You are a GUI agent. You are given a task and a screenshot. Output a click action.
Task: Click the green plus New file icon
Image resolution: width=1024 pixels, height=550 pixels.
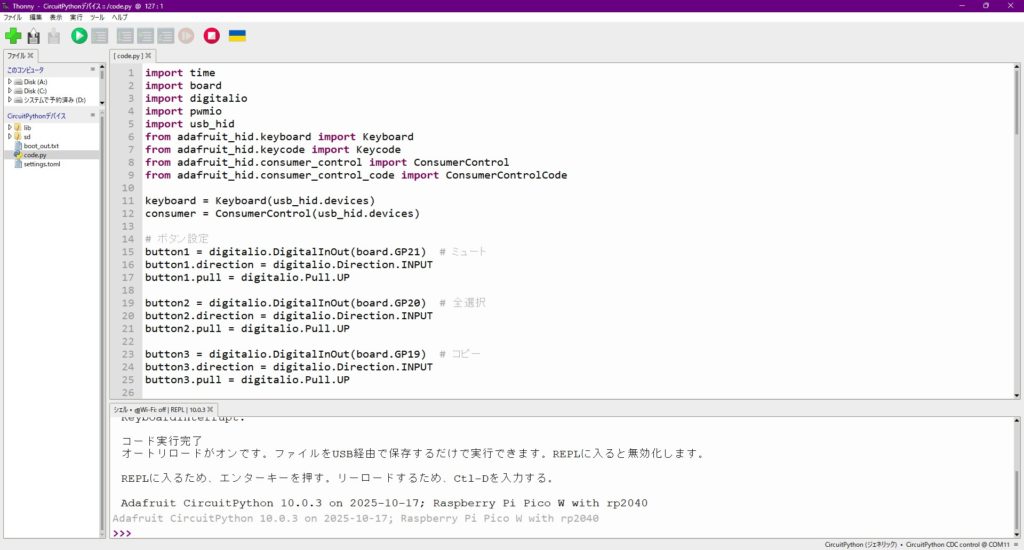(x=13, y=36)
